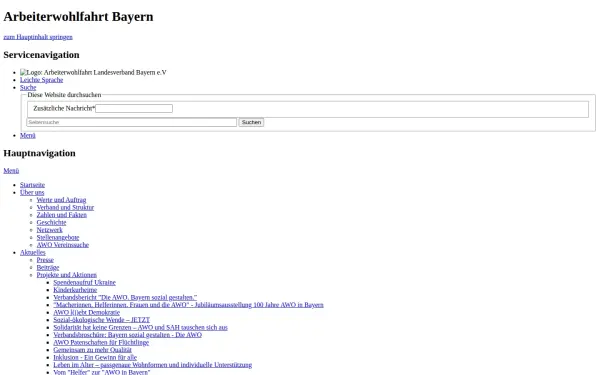Visit the Geschichte page
Screen dimensions: 600x375
coord(52,222)
